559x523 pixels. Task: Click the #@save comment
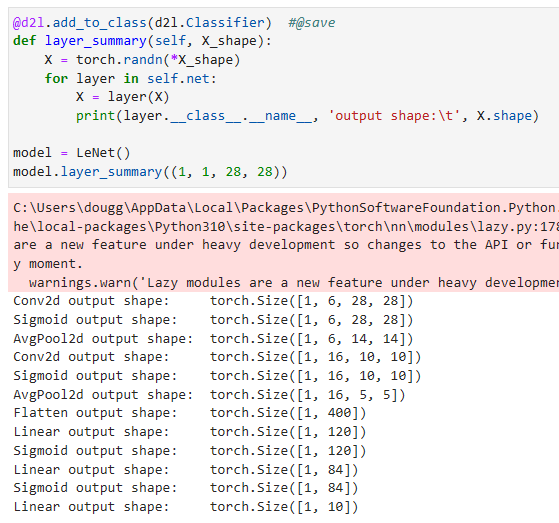312,23
